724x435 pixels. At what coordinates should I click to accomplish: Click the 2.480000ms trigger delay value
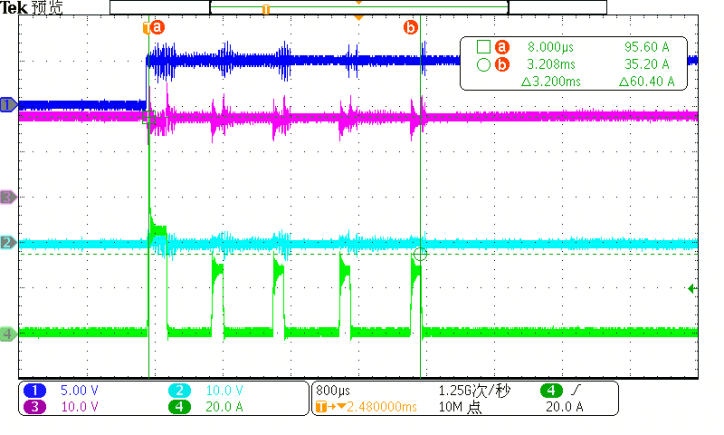[x=381, y=407]
